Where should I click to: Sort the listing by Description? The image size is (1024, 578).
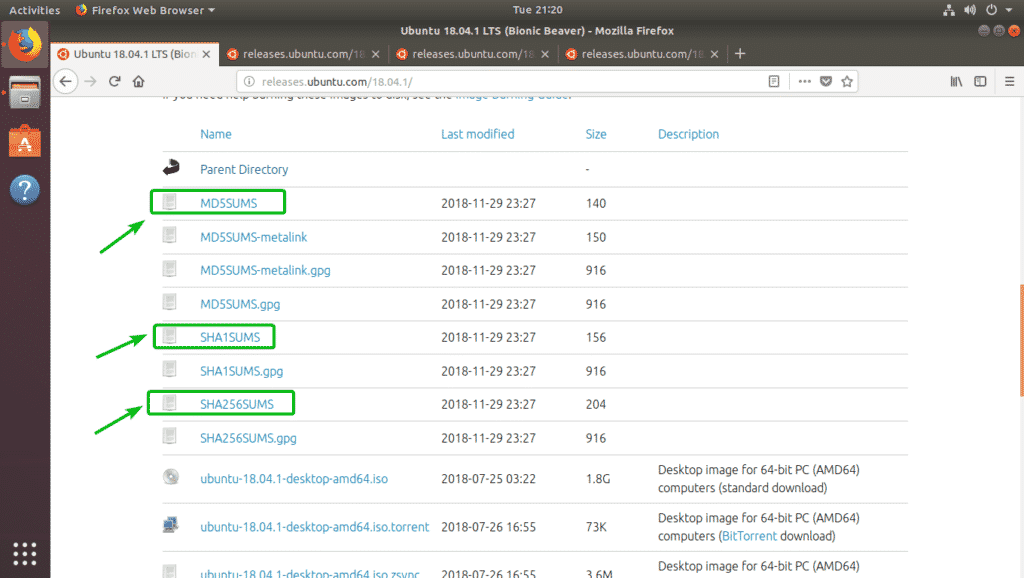click(x=688, y=134)
